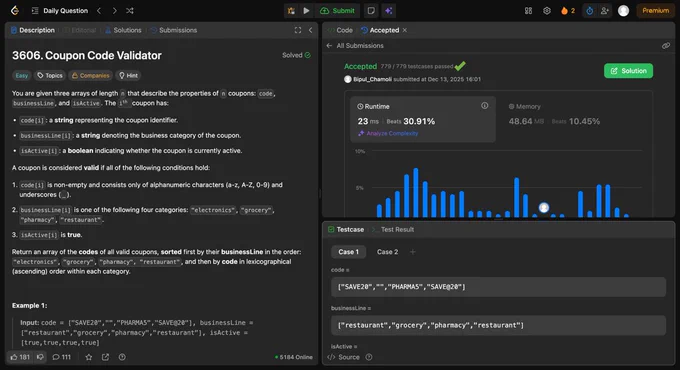The width and height of the screenshot is (680, 370).
Task: Maximize the description panel
Action: pos(298,30)
